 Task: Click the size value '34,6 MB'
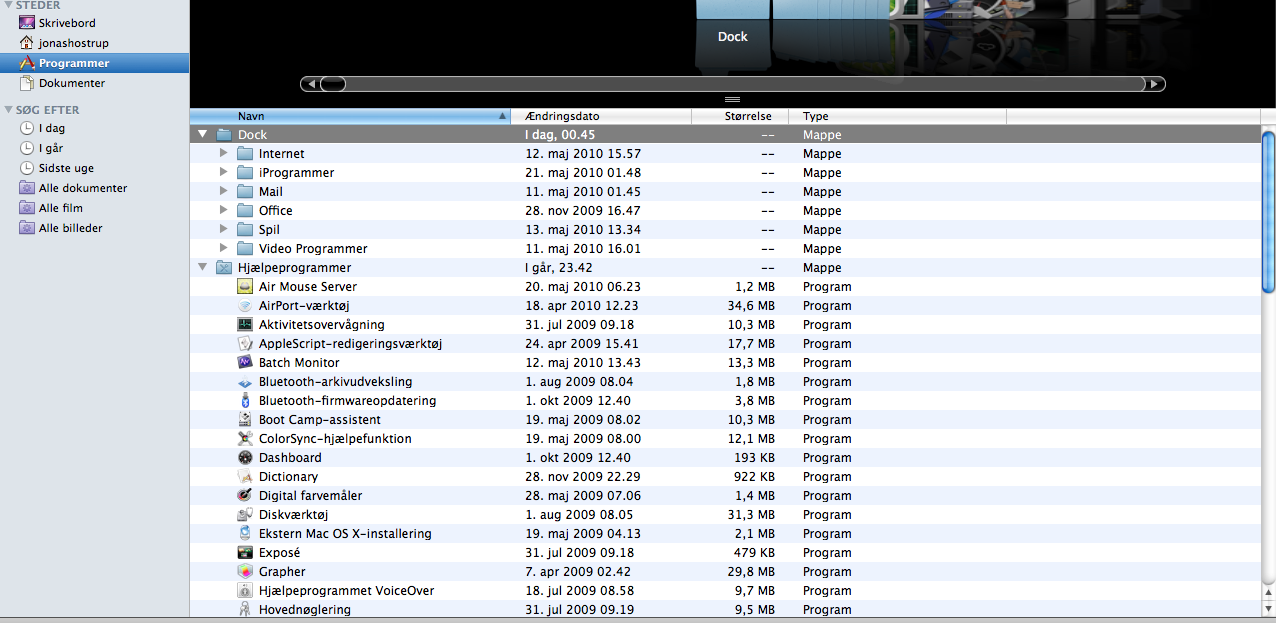(751, 306)
